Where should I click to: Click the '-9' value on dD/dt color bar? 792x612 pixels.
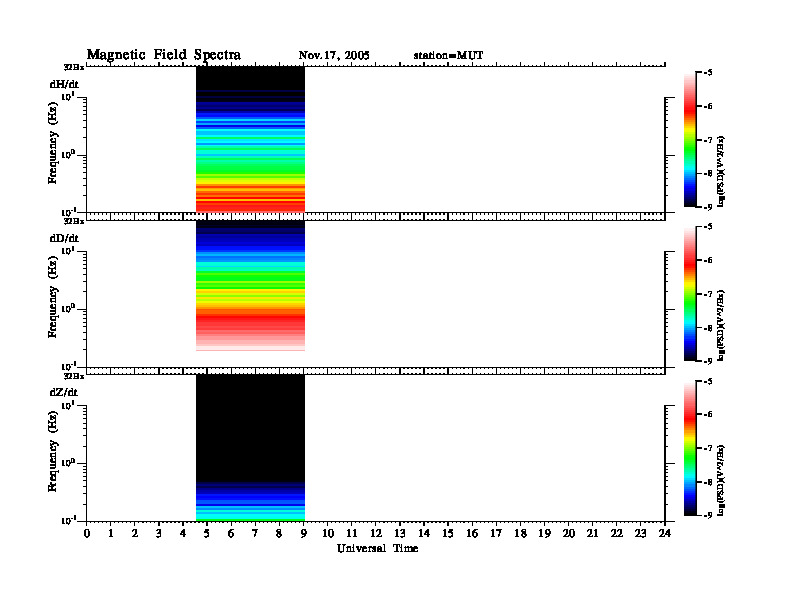708,361
